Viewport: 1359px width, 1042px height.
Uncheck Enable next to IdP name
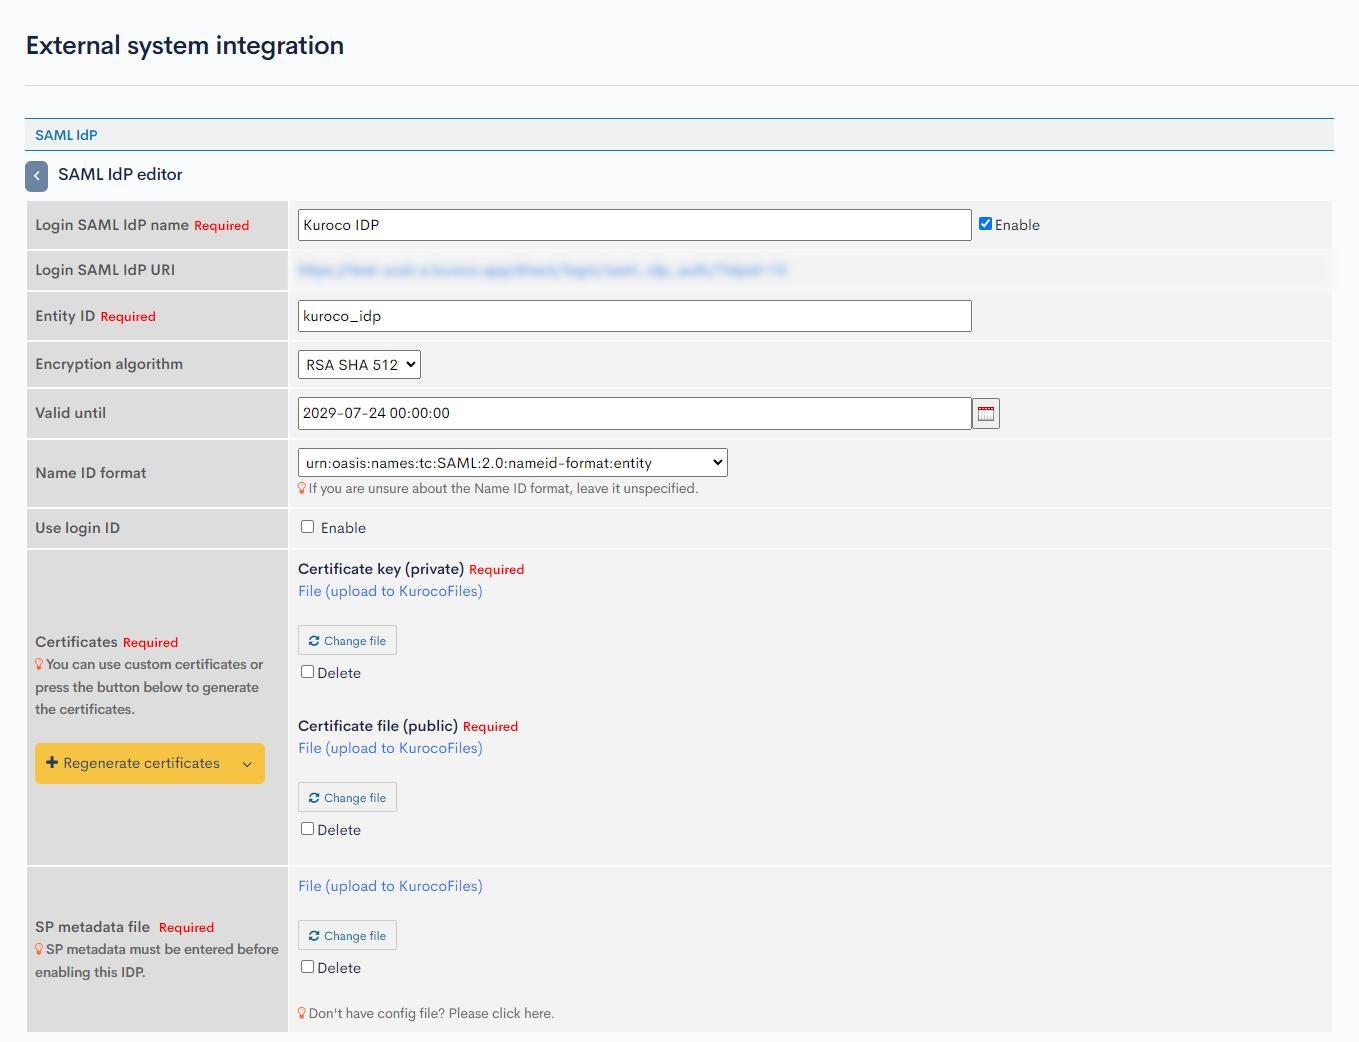tap(985, 224)
